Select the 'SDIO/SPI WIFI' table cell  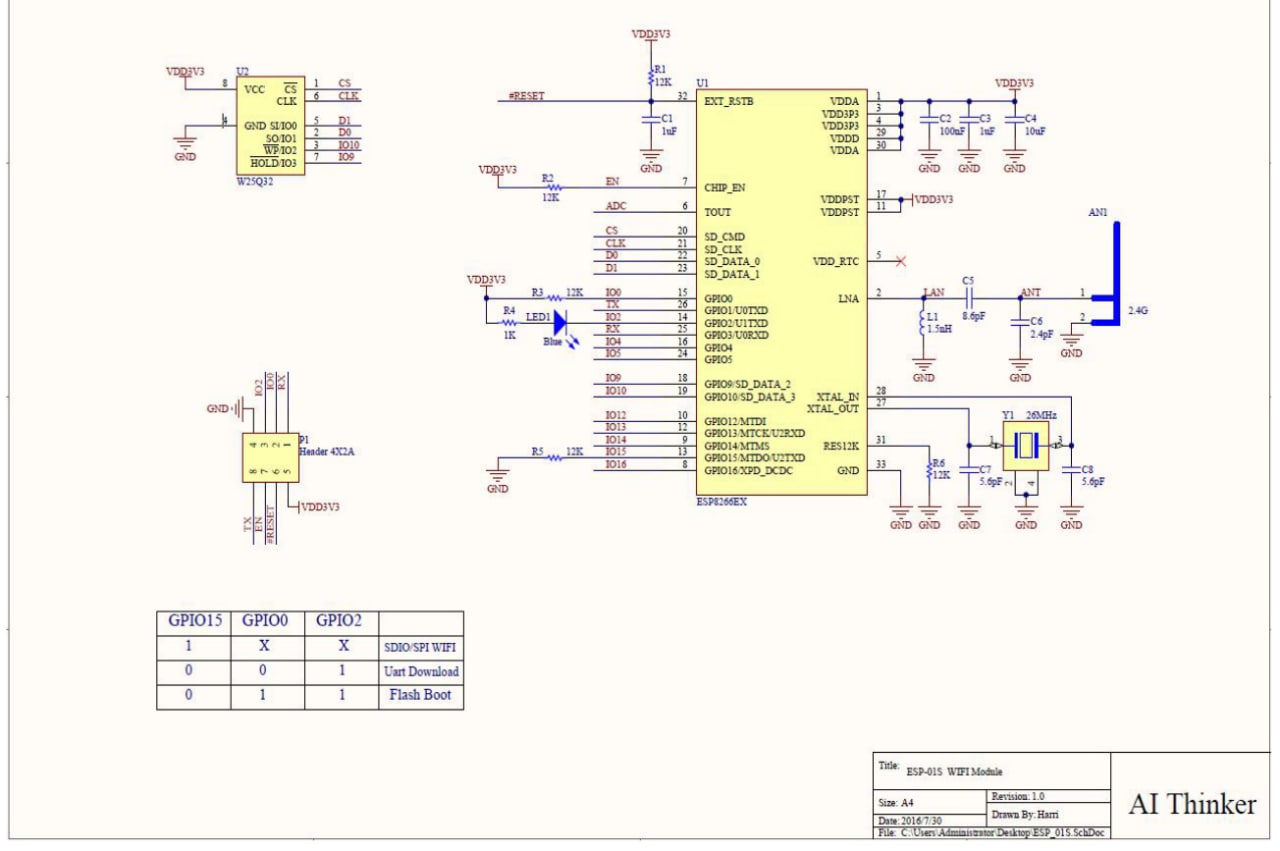422,649
